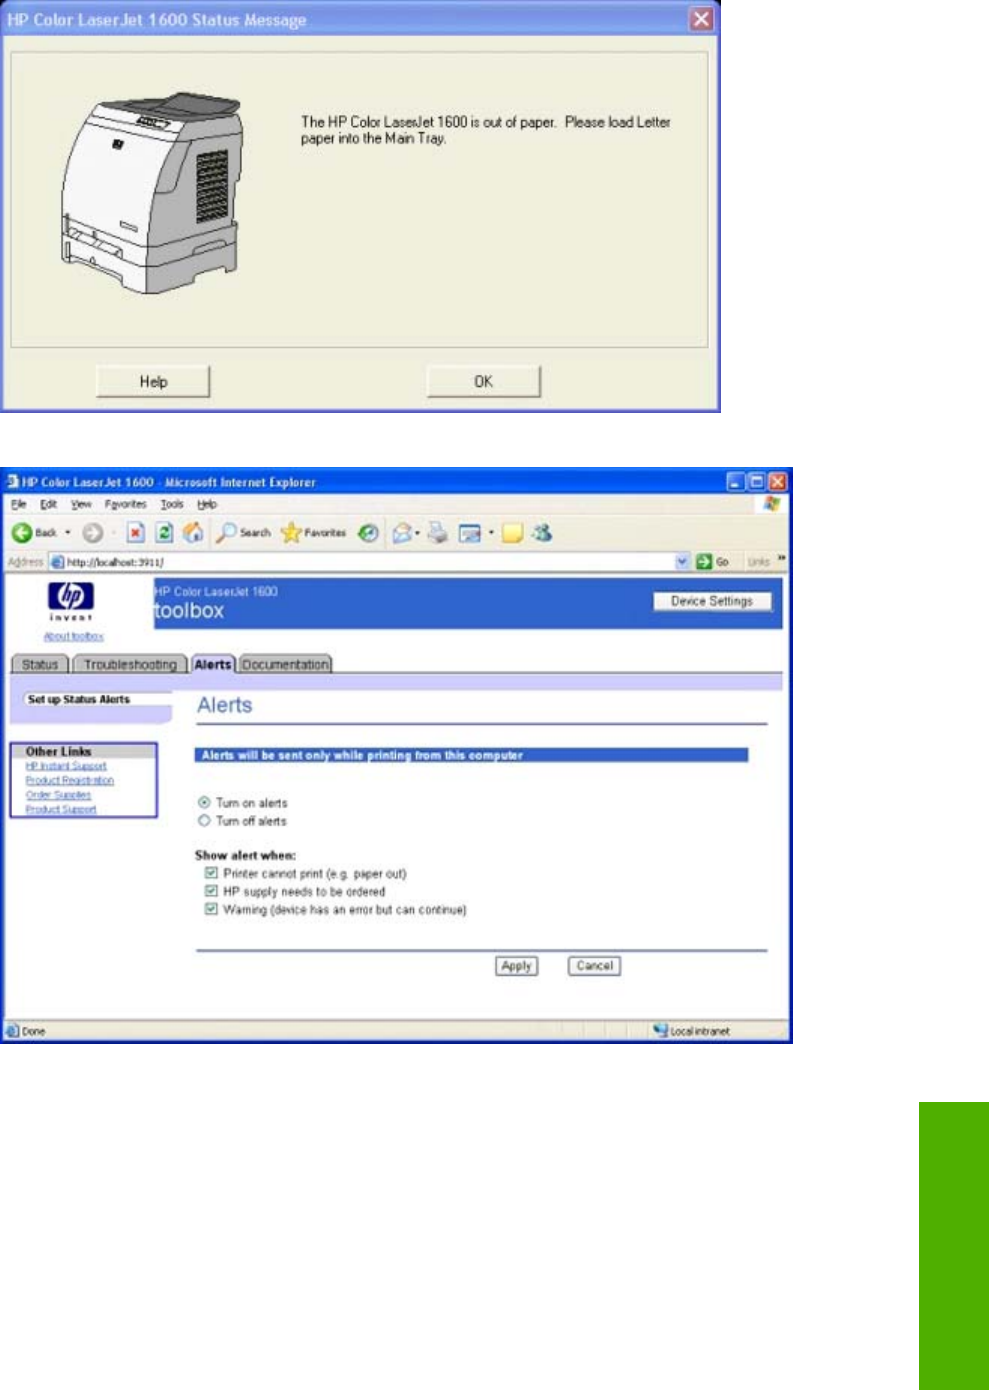
Task: Open the File menu
Action: coord(19,505)
